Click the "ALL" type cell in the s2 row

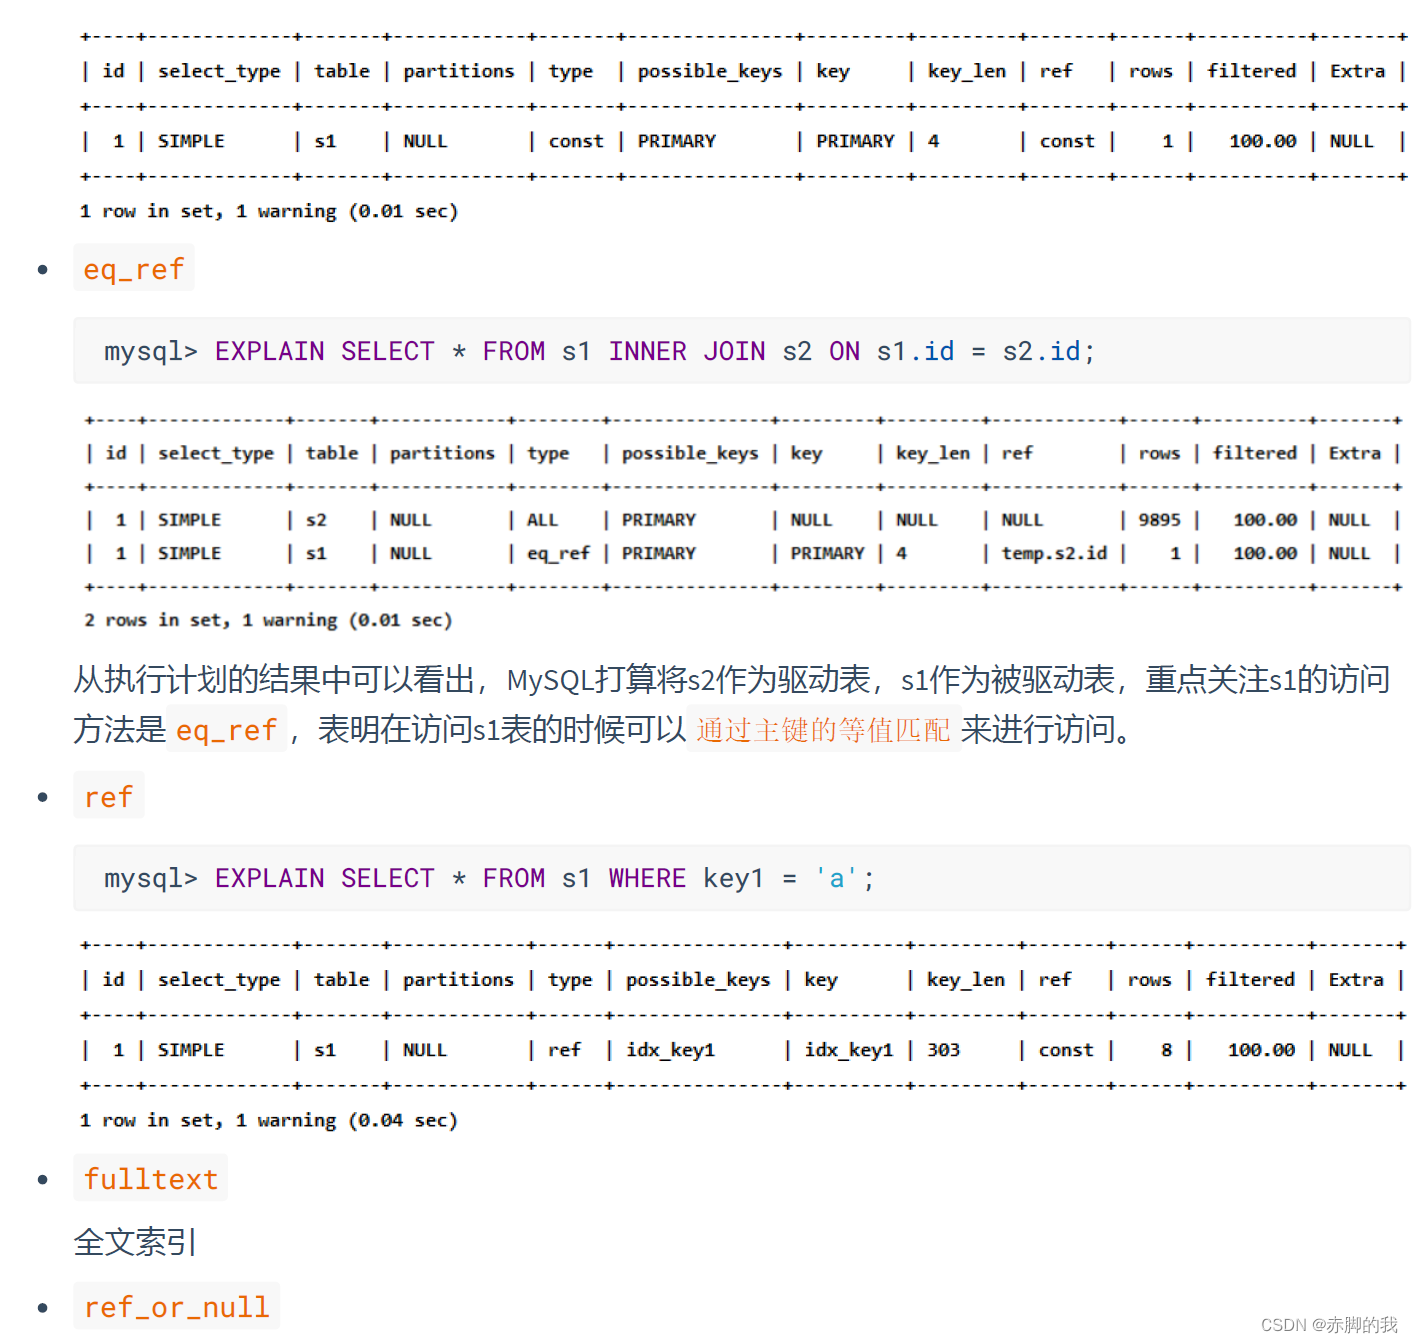click(543, 520)
